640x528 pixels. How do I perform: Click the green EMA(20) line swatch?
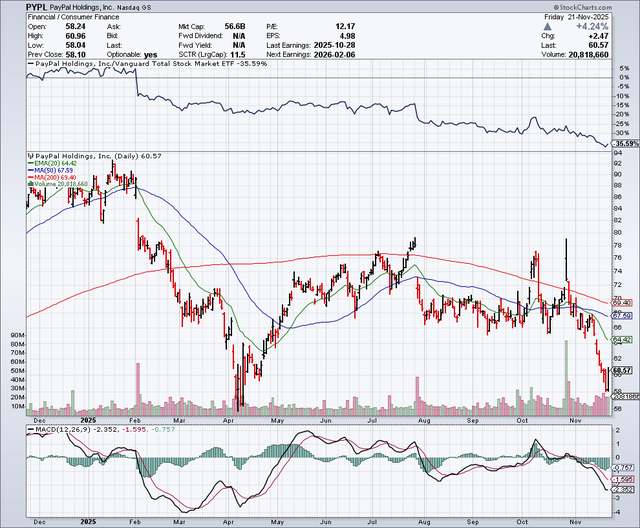tap(31, 163)
